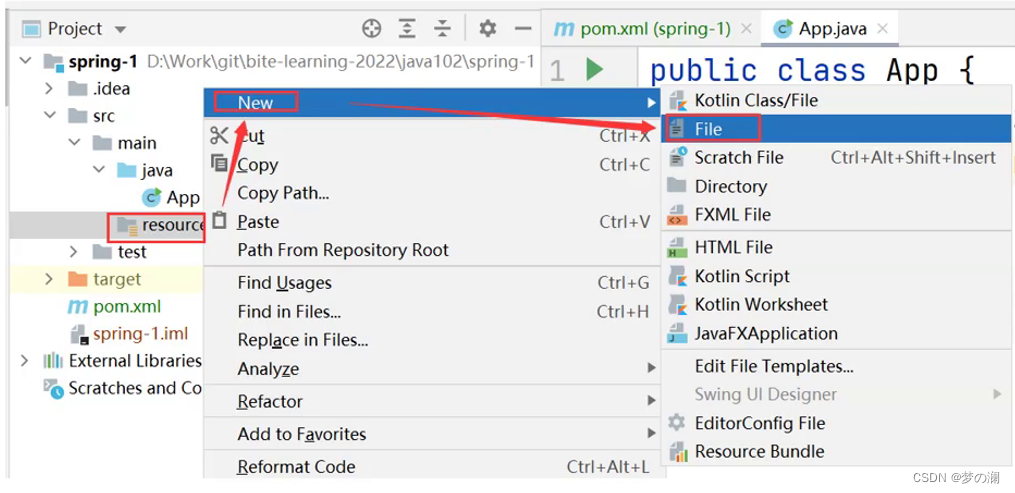
Task: Open Add to Favorites submenu
Action: (432, 433)
